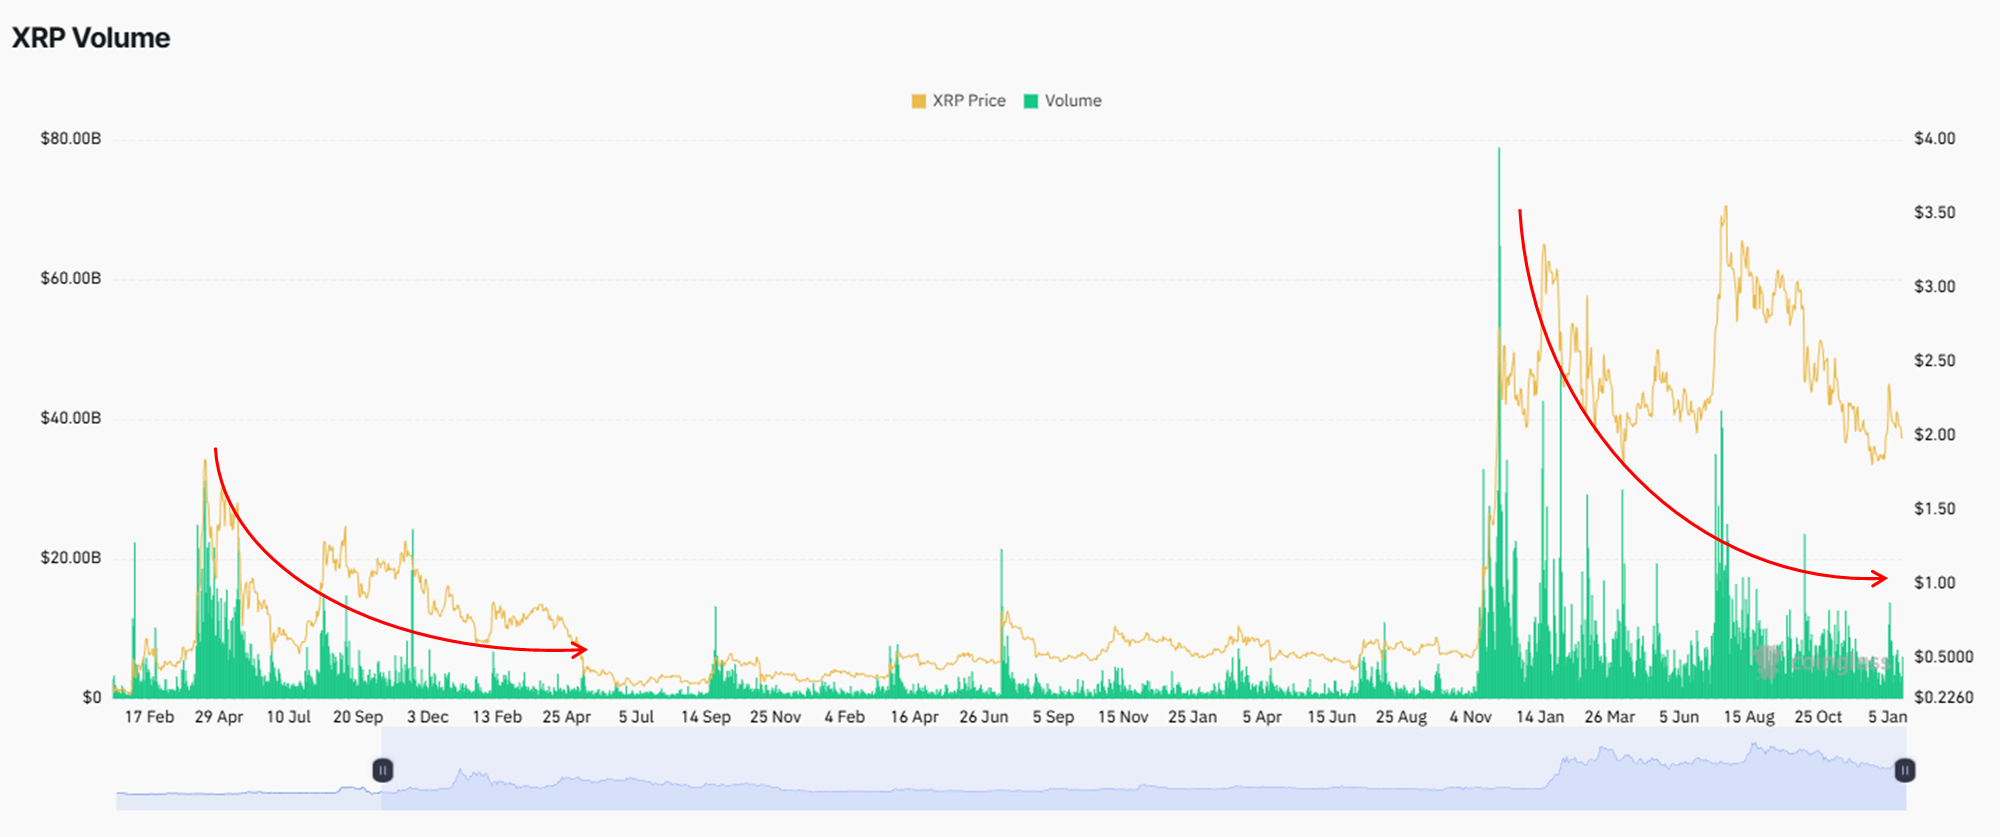Screen dimensions: 2000x837
Task: Click the right red arrow's arrowhead
Action: click(x=1880, y=578)
